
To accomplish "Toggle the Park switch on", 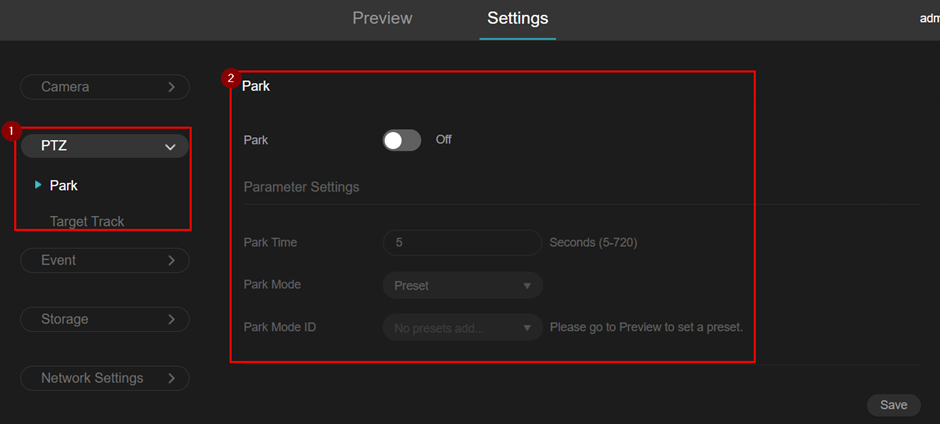I will pyautogui.click(x=402, y=140).
